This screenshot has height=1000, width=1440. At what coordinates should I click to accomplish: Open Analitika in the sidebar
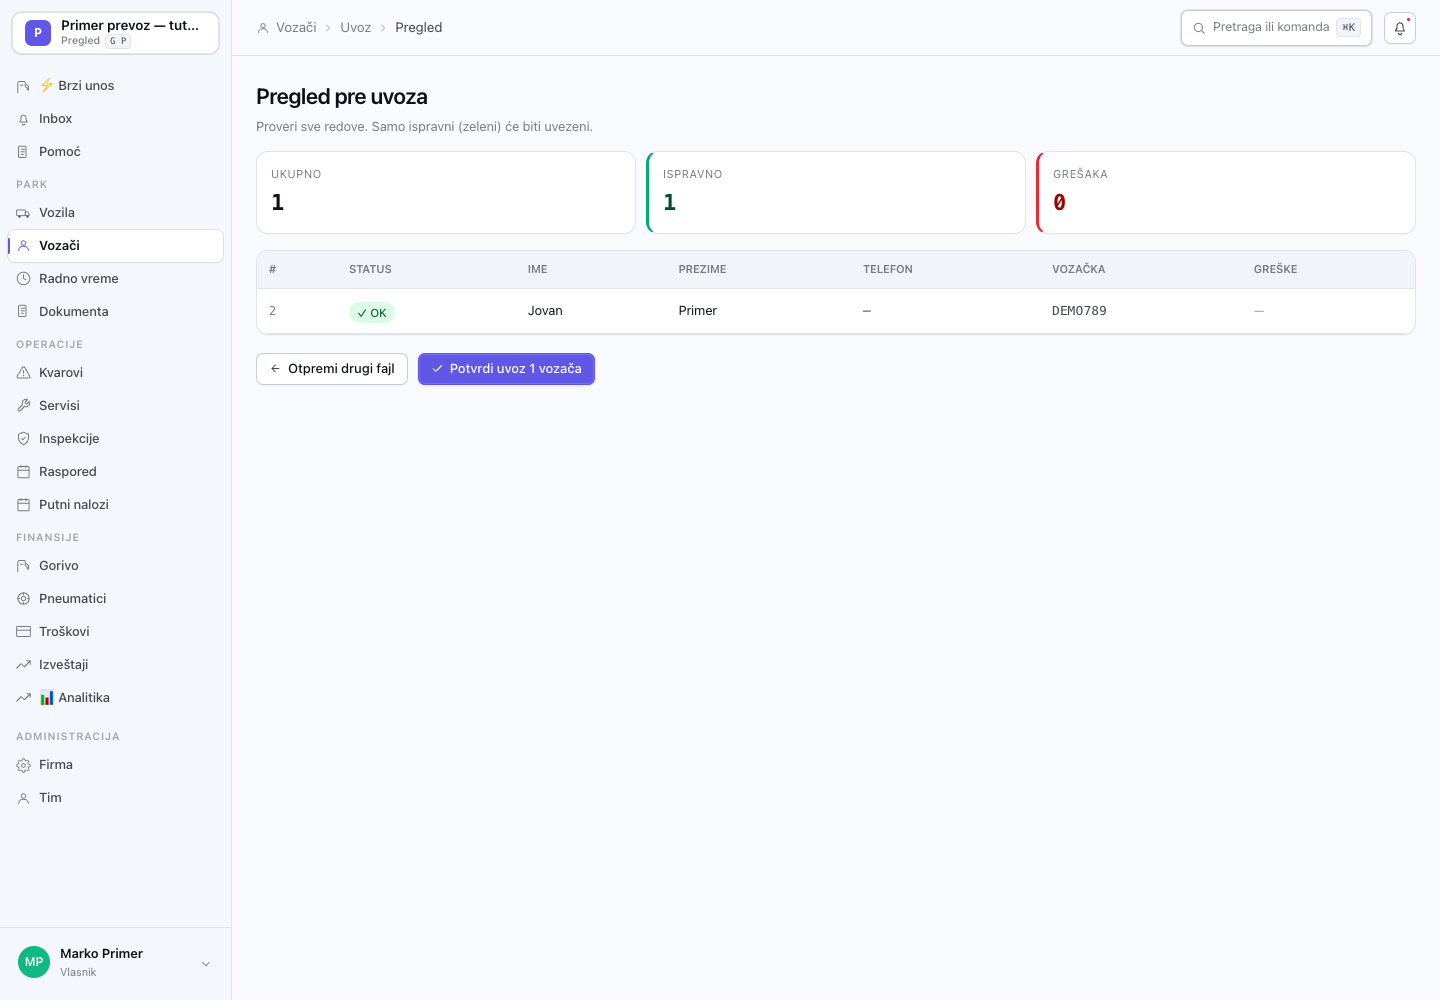point(115,698)
